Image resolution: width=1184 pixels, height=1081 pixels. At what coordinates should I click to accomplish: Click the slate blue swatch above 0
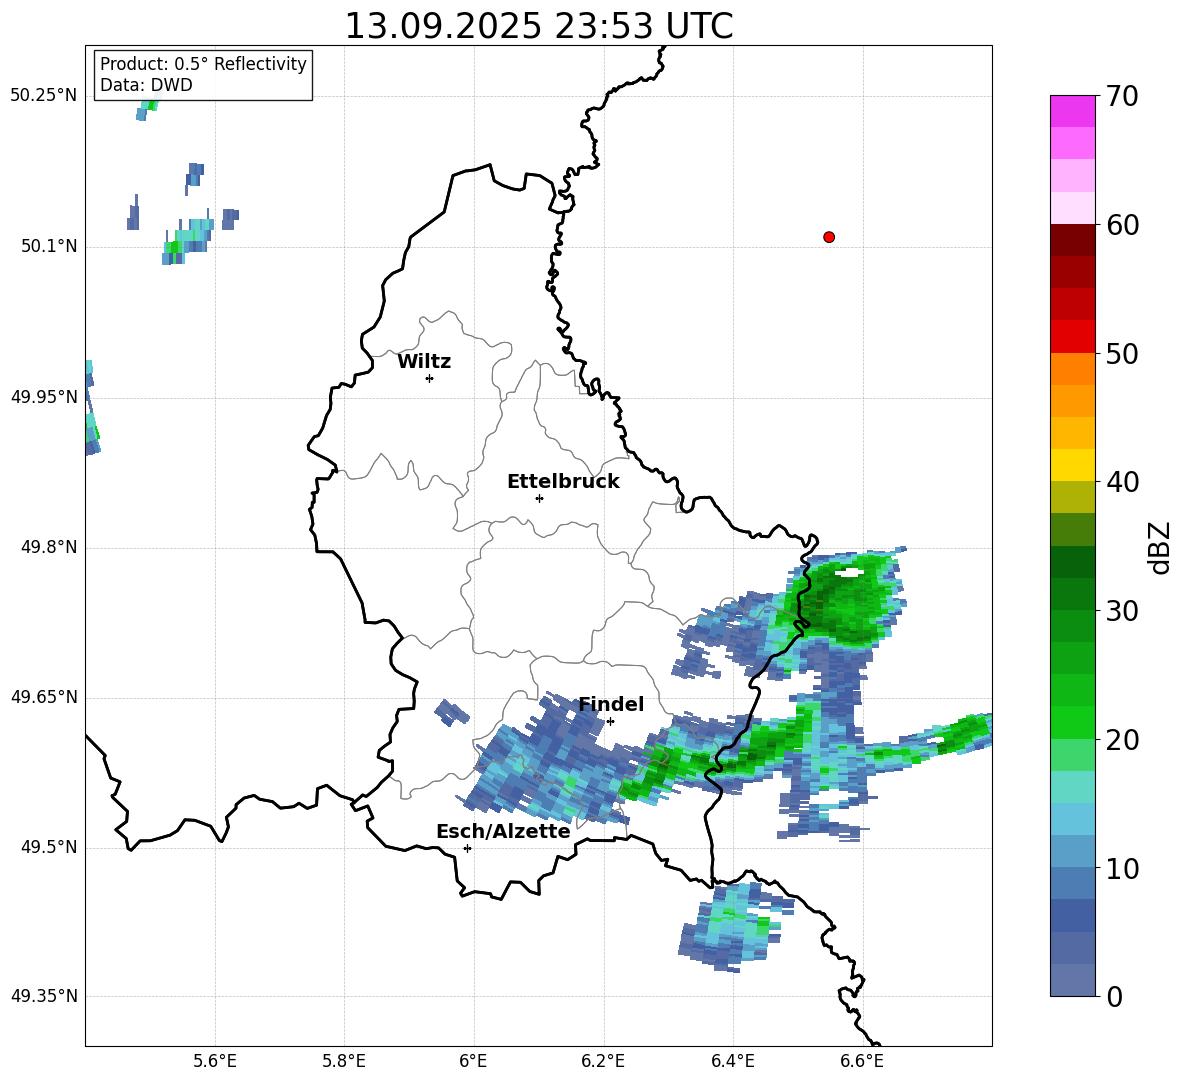[1073, 980]
